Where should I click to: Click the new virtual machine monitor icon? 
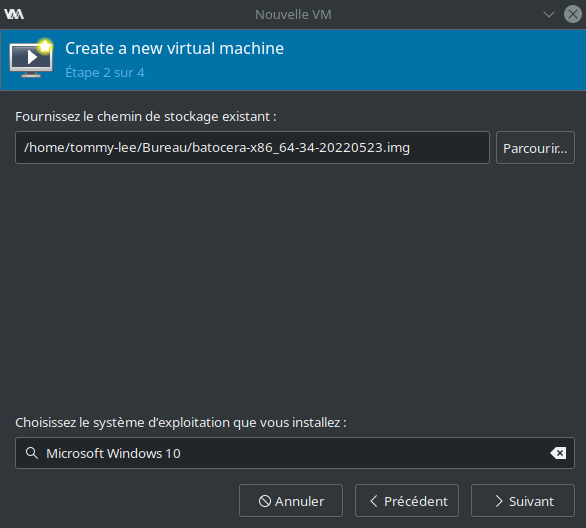point(31,58)
